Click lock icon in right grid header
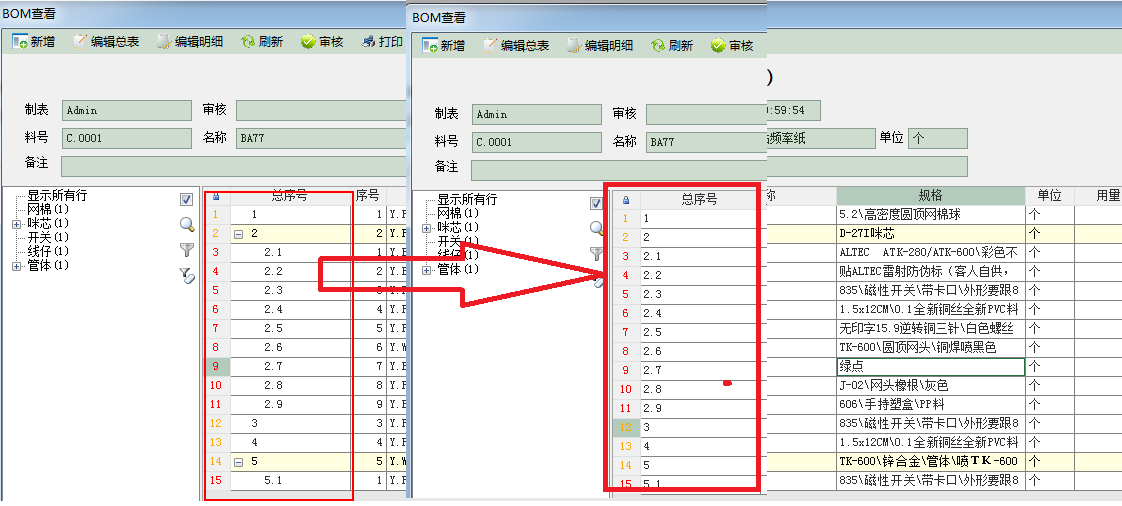The width and height of the screenshot is (1122, 506). [626, 200]
